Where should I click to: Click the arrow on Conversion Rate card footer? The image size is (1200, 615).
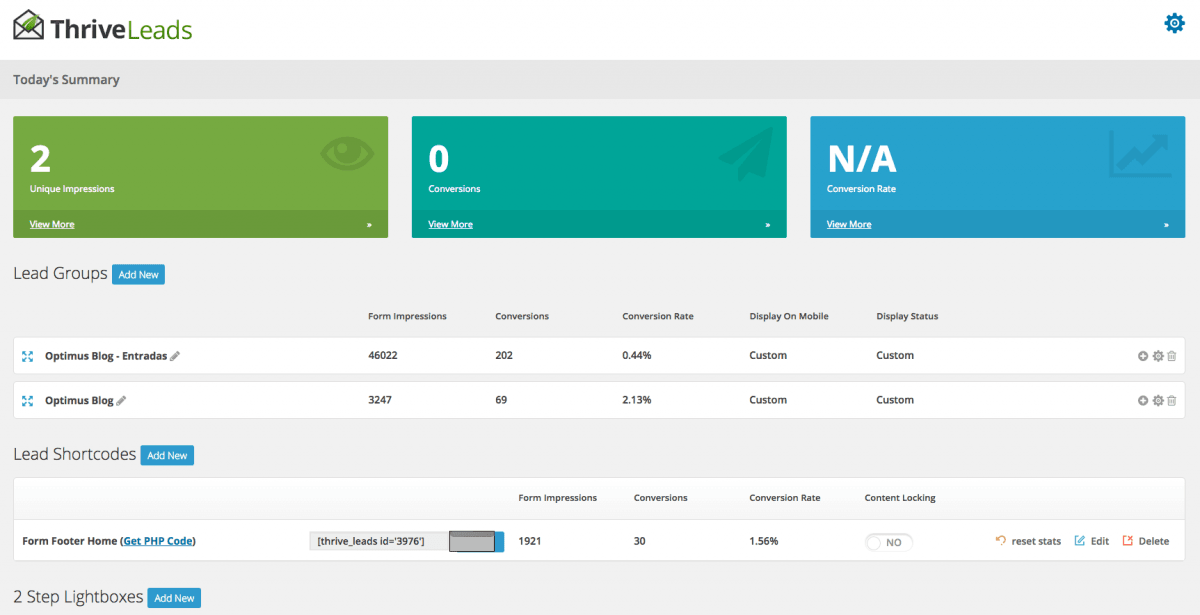pyautogui.click(x=1166, y=225)
